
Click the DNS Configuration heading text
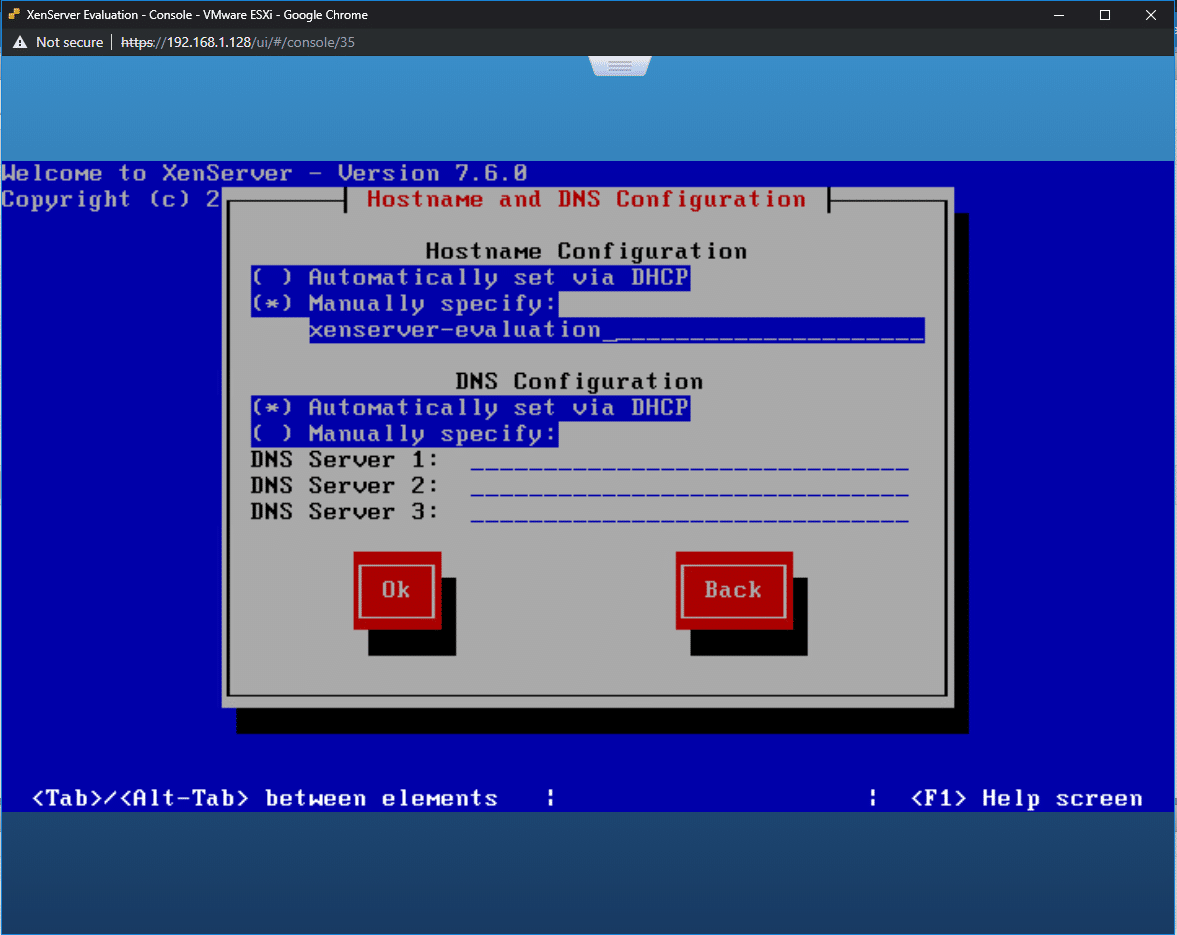tap(579, 382)
